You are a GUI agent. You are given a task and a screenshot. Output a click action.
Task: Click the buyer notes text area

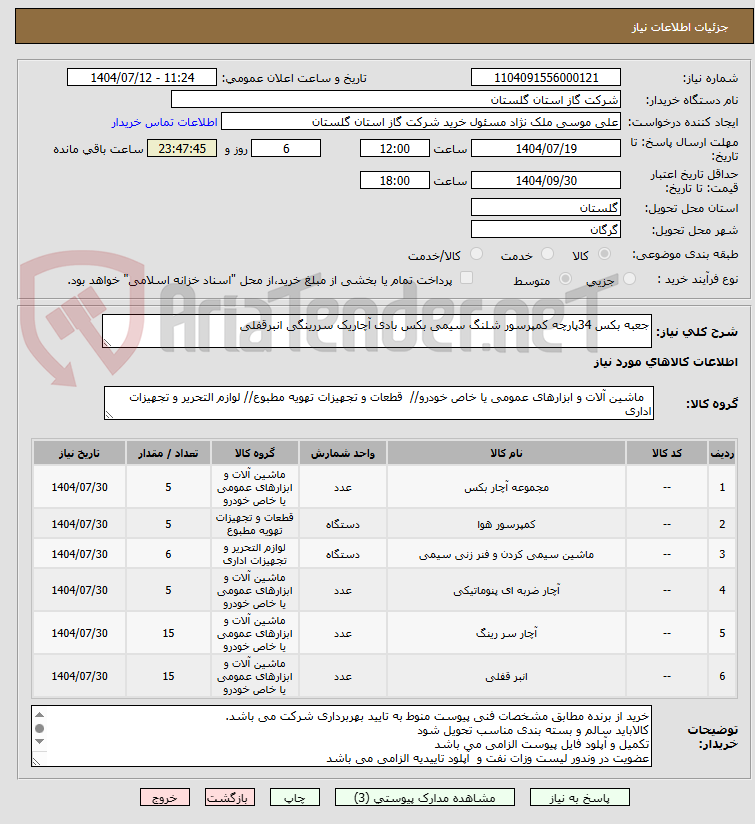[x=342, y=736]
